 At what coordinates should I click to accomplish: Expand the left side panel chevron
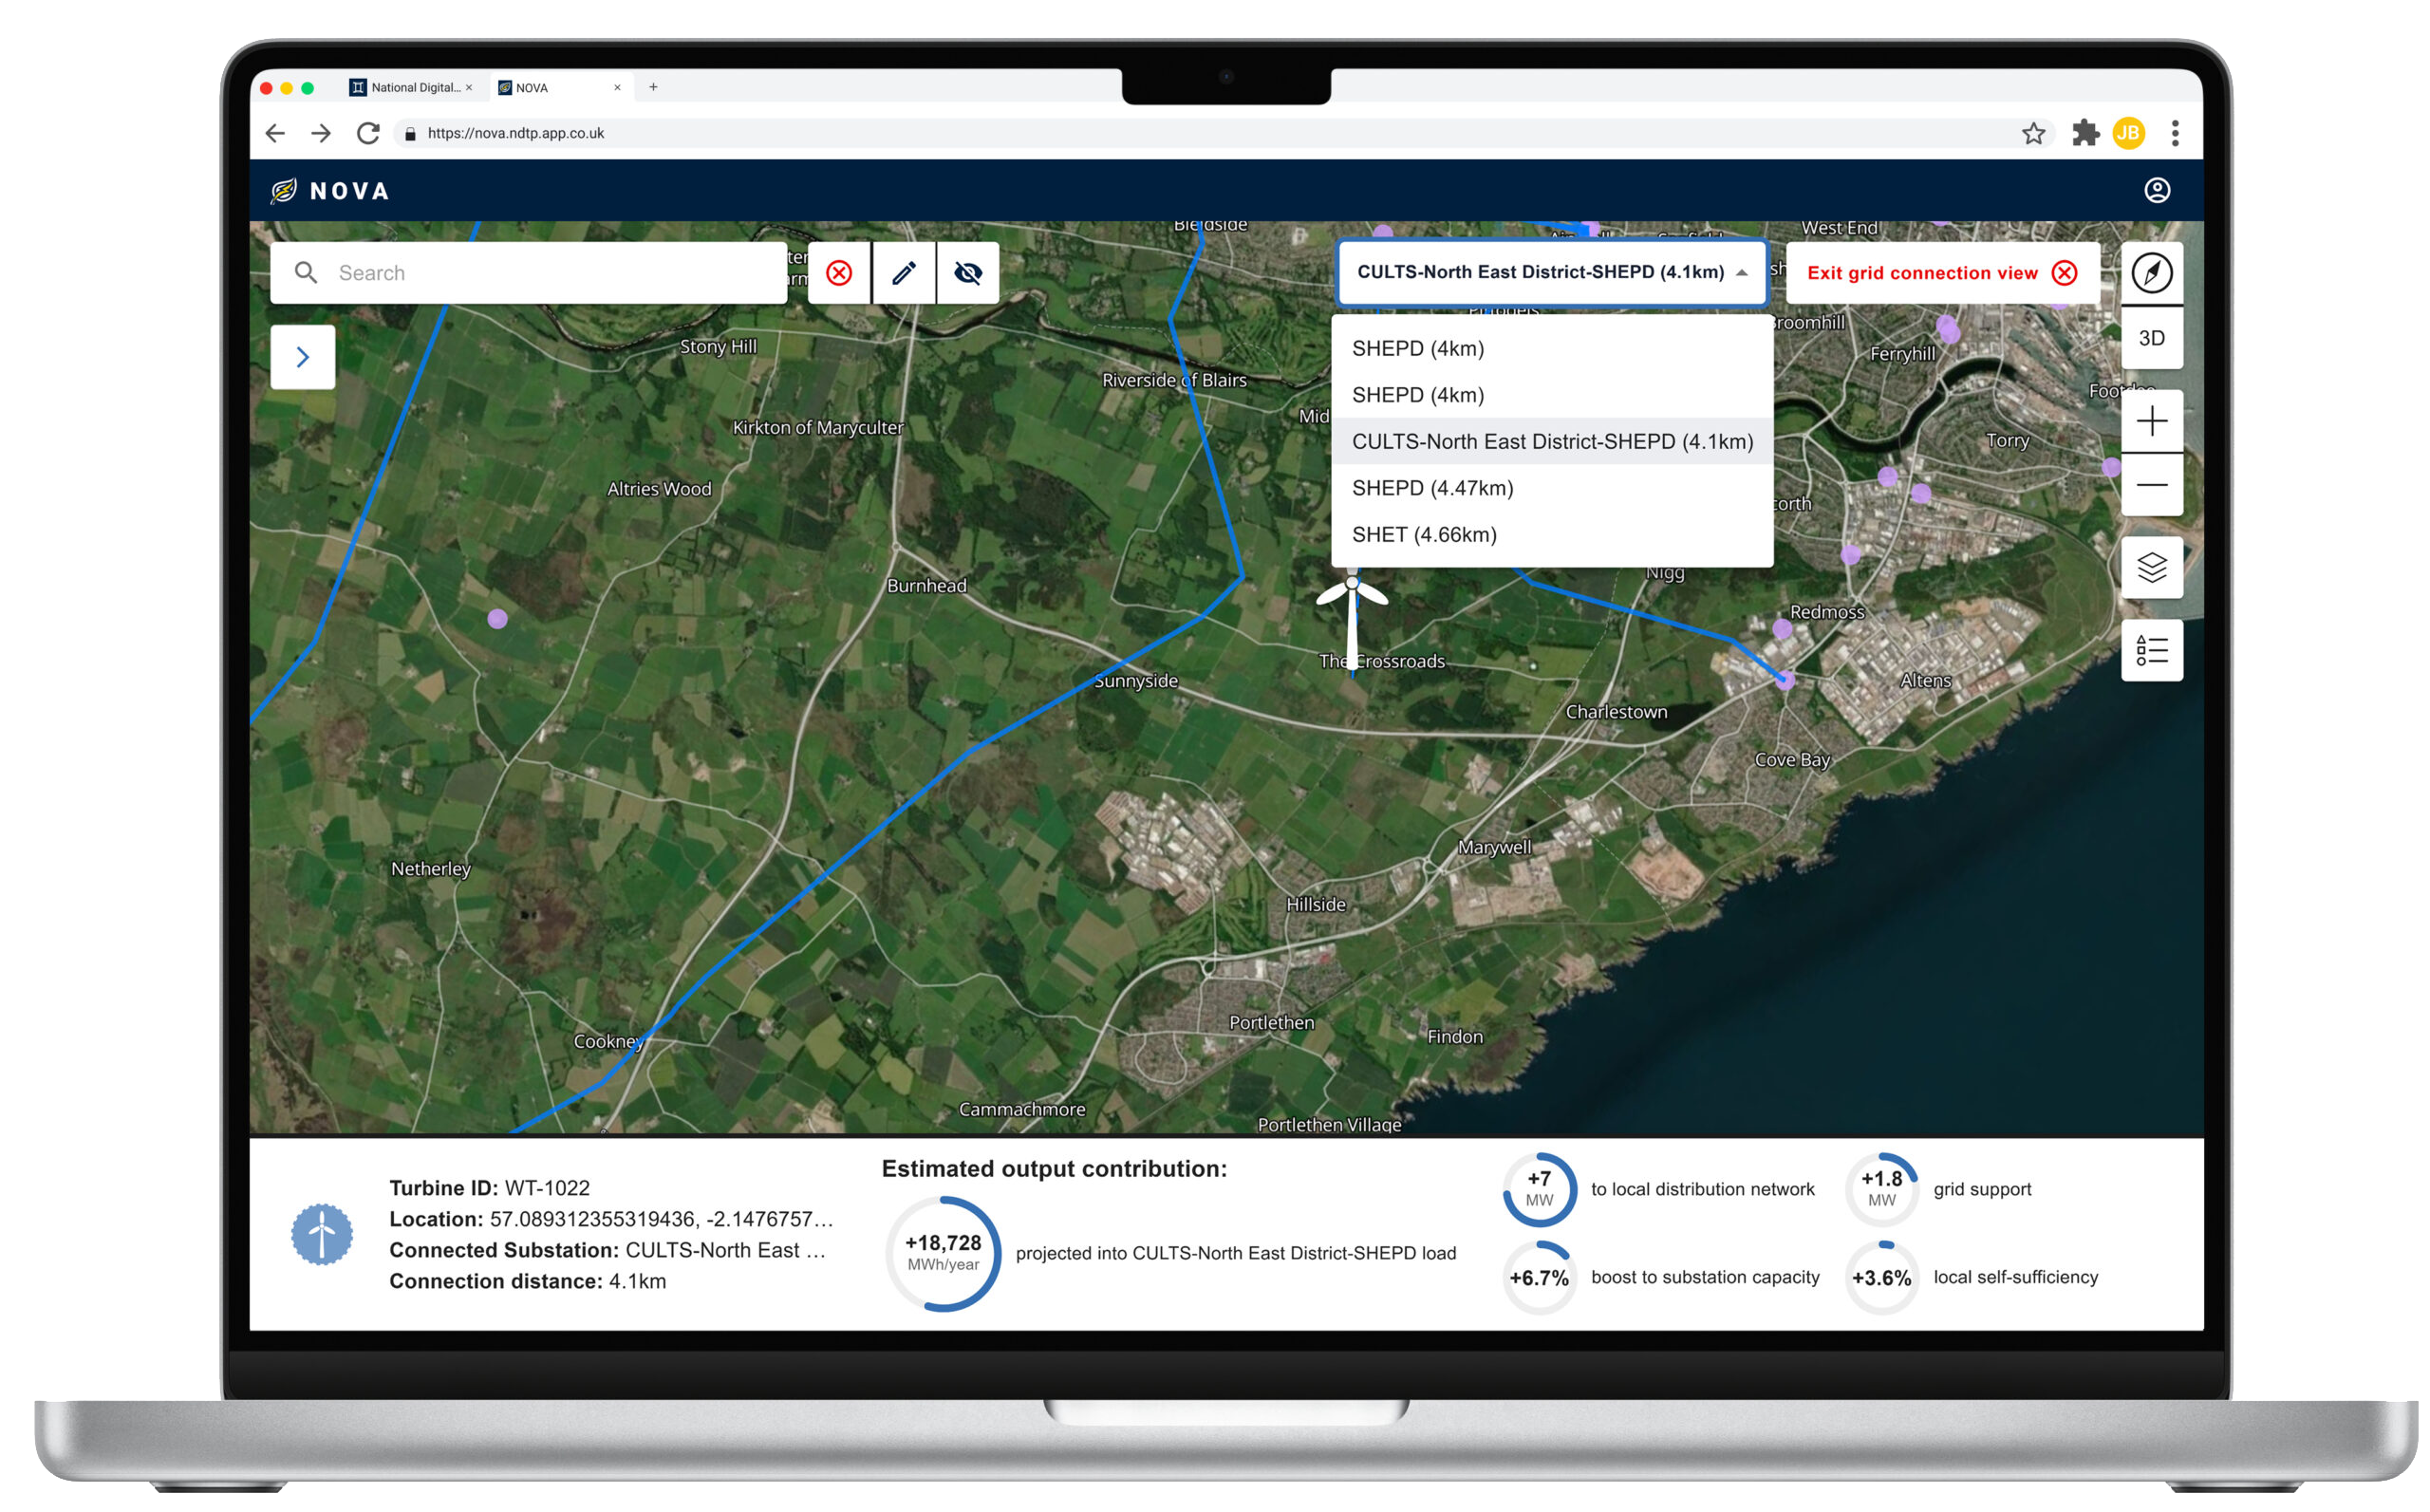pos(303,357)
